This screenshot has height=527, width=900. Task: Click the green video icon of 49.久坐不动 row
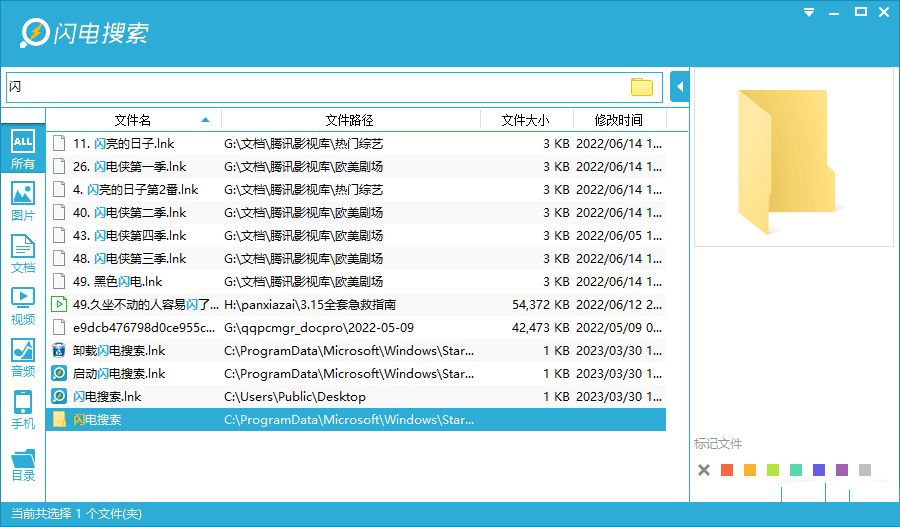tap(59, 304)
